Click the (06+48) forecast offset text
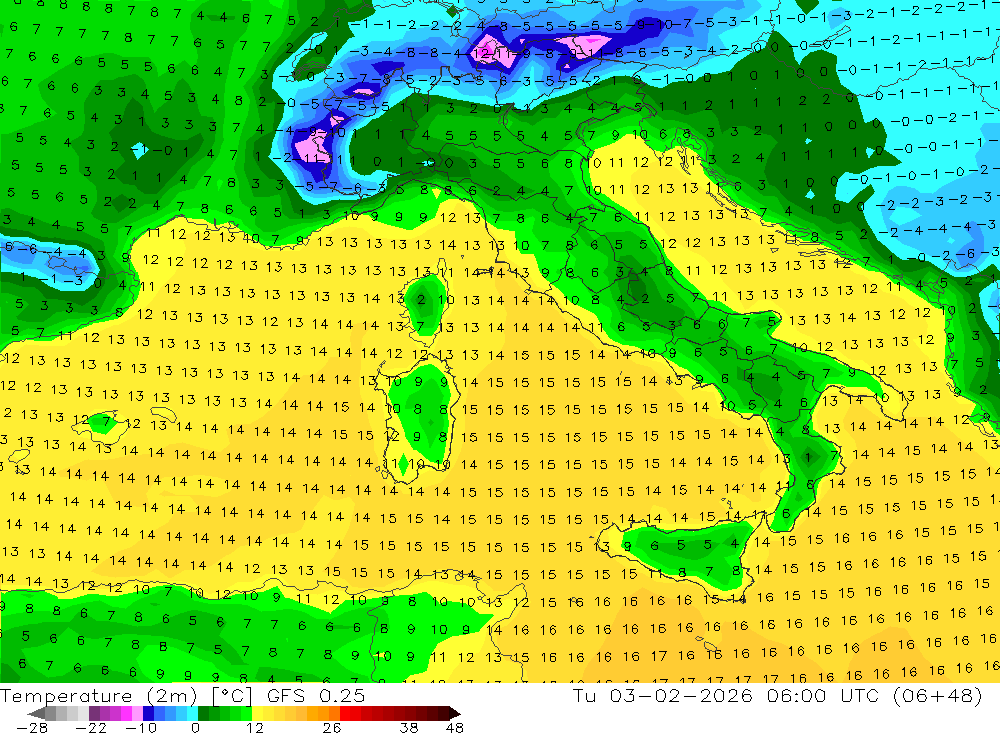 (937, 696)
